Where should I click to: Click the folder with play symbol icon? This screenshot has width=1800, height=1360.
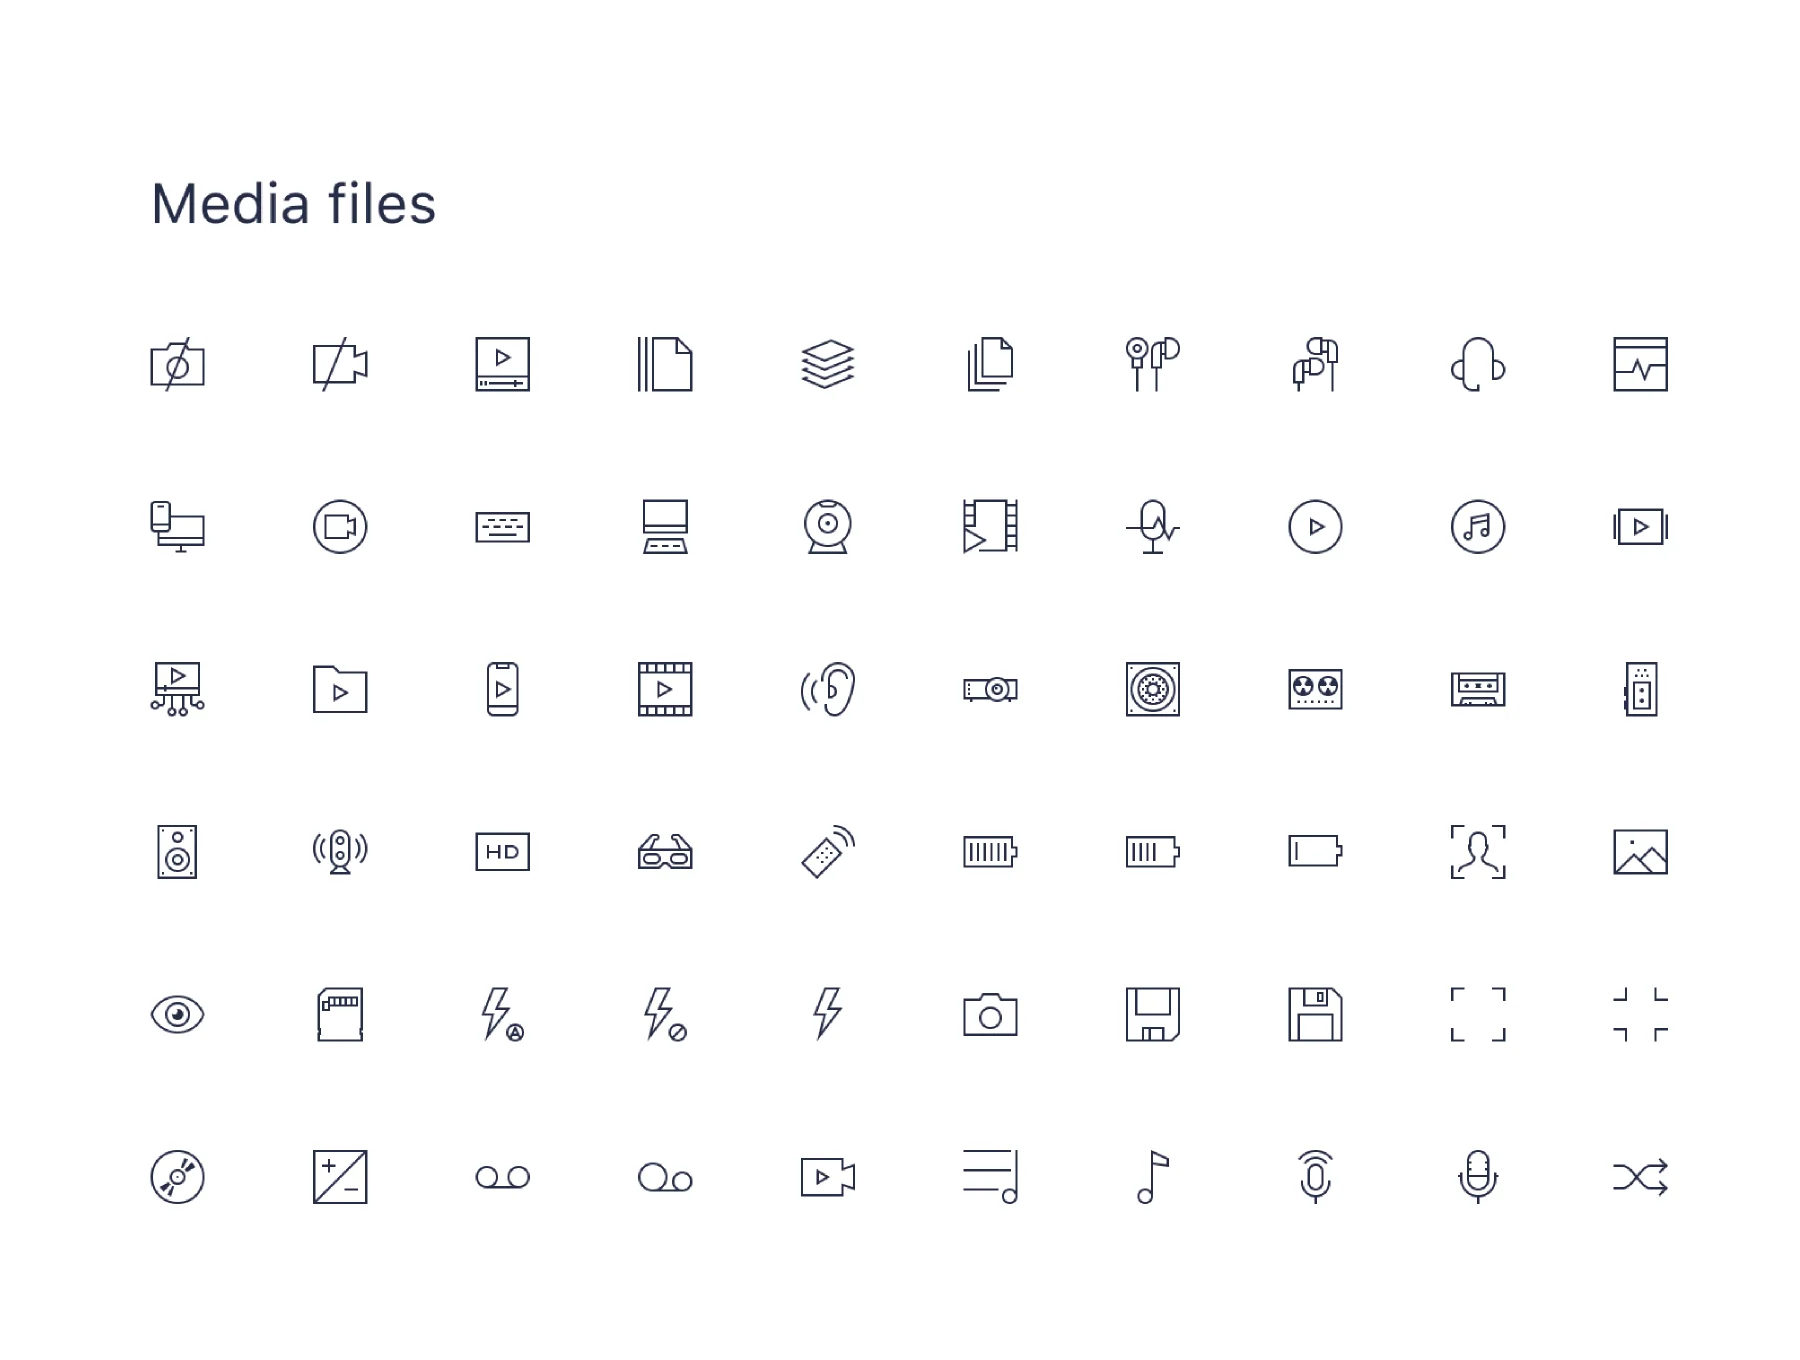[x=340, y=689]
